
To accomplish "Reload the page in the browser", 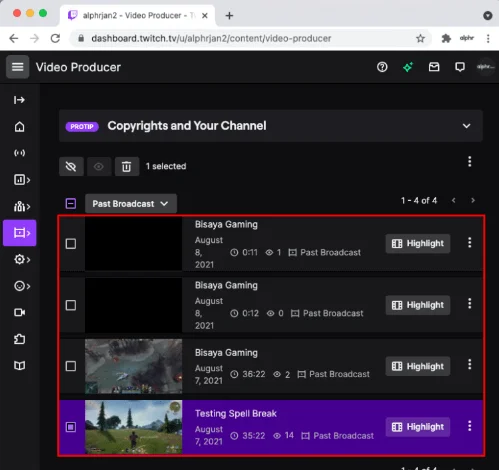I will point(55,38).
